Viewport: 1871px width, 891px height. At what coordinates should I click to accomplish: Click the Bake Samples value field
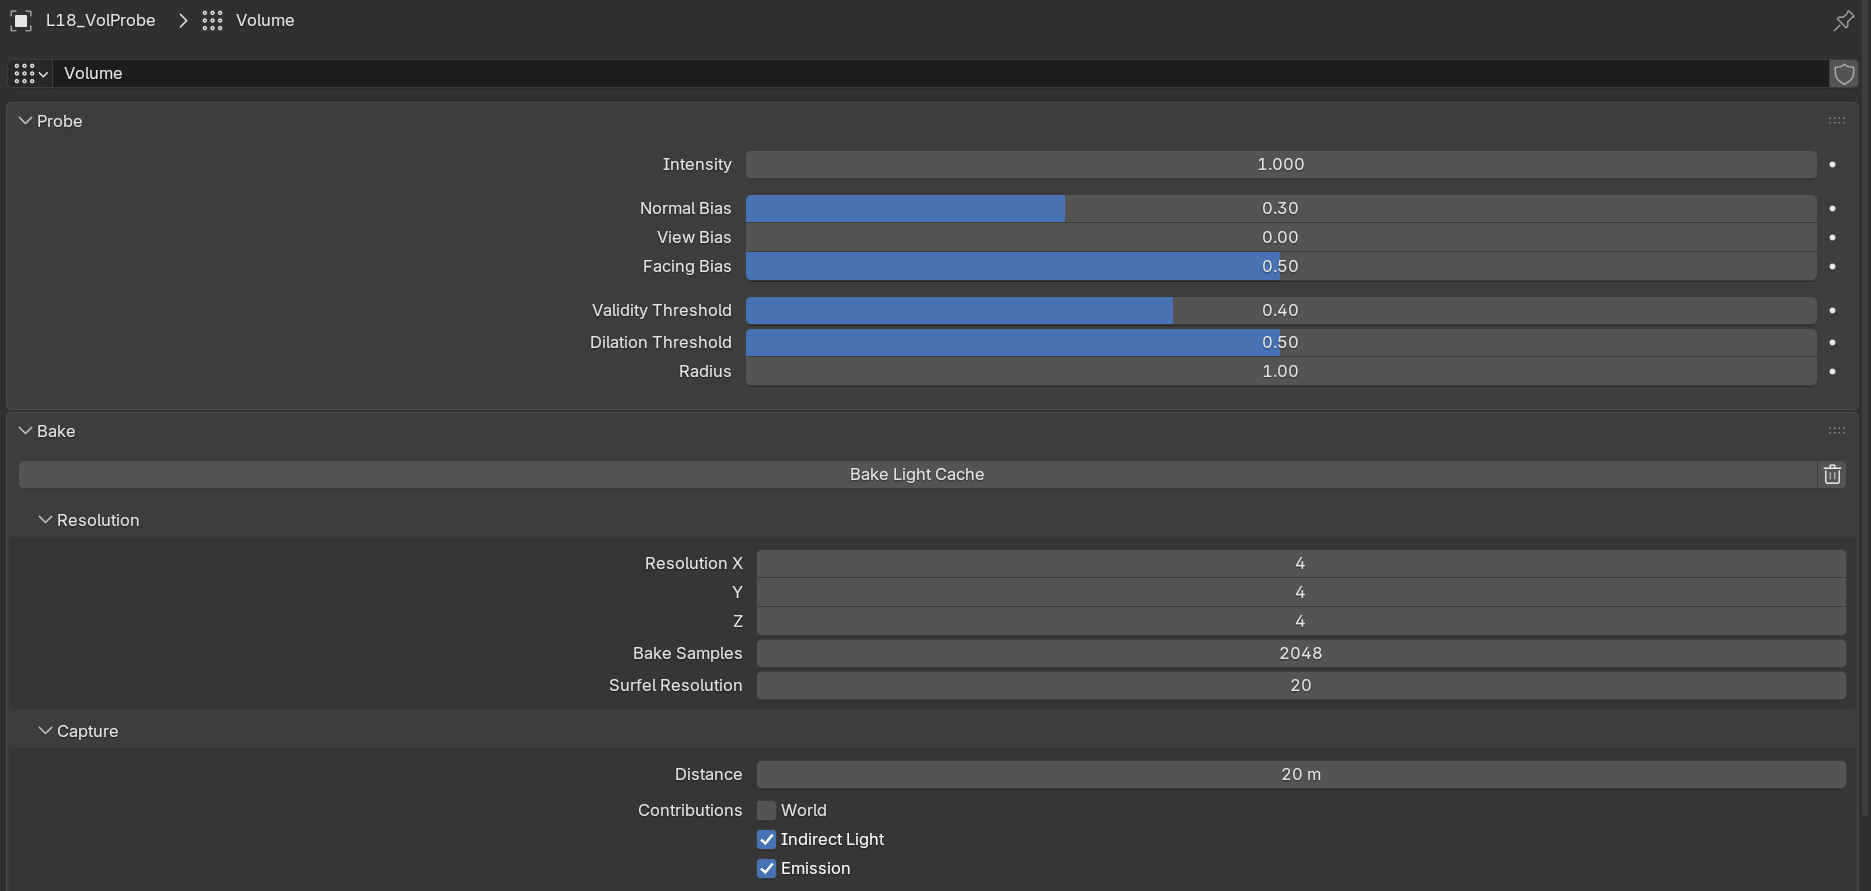1300,653
